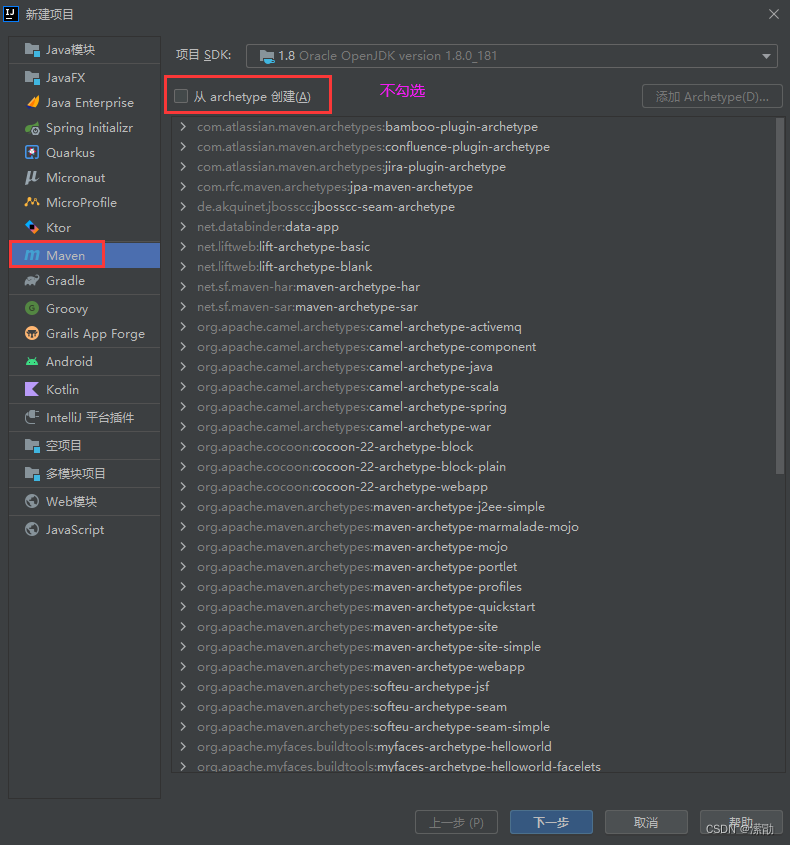This screenshot has width=790, height=845.
Task: Click the 多模块项目 folder icon
Action: coord(32,474)
